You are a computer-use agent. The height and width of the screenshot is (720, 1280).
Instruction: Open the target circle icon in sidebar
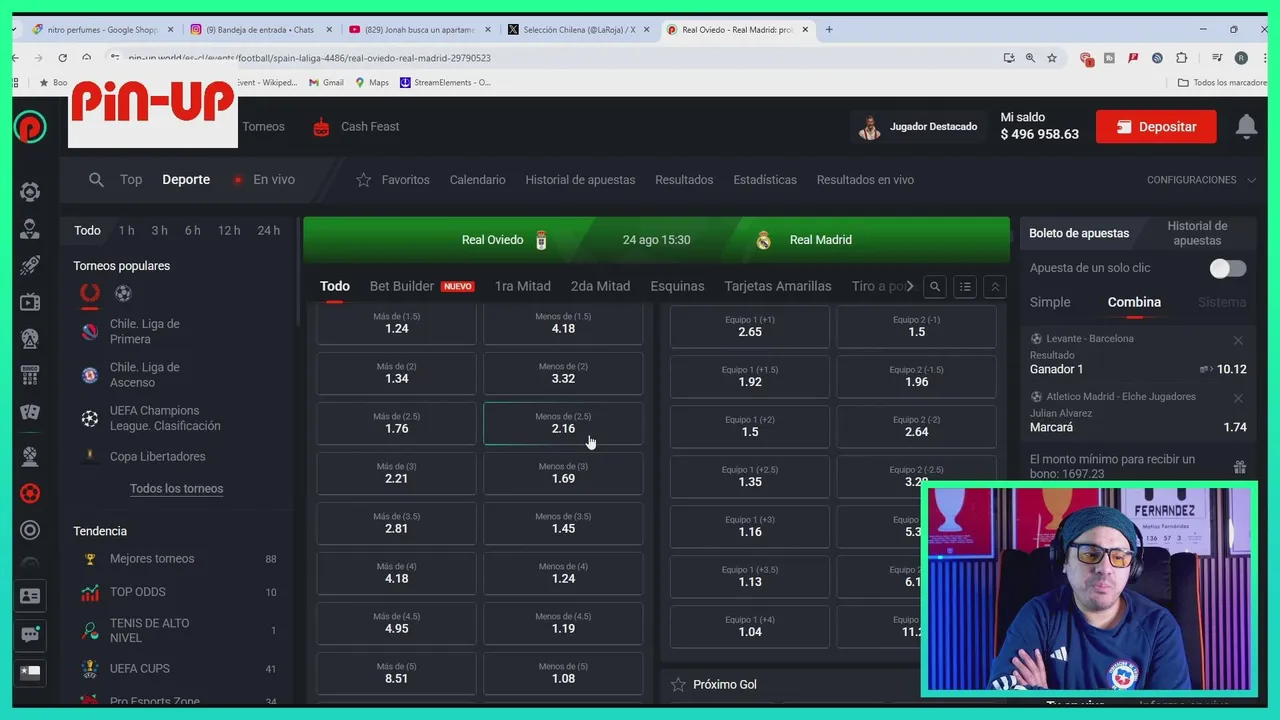click(30, 530)
